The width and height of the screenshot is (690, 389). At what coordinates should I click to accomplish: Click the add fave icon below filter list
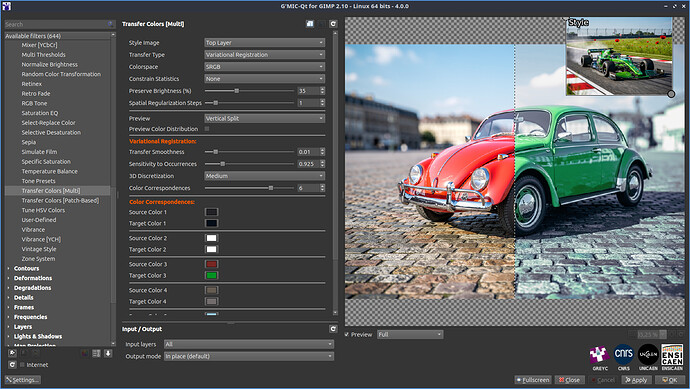click(12, 353)
